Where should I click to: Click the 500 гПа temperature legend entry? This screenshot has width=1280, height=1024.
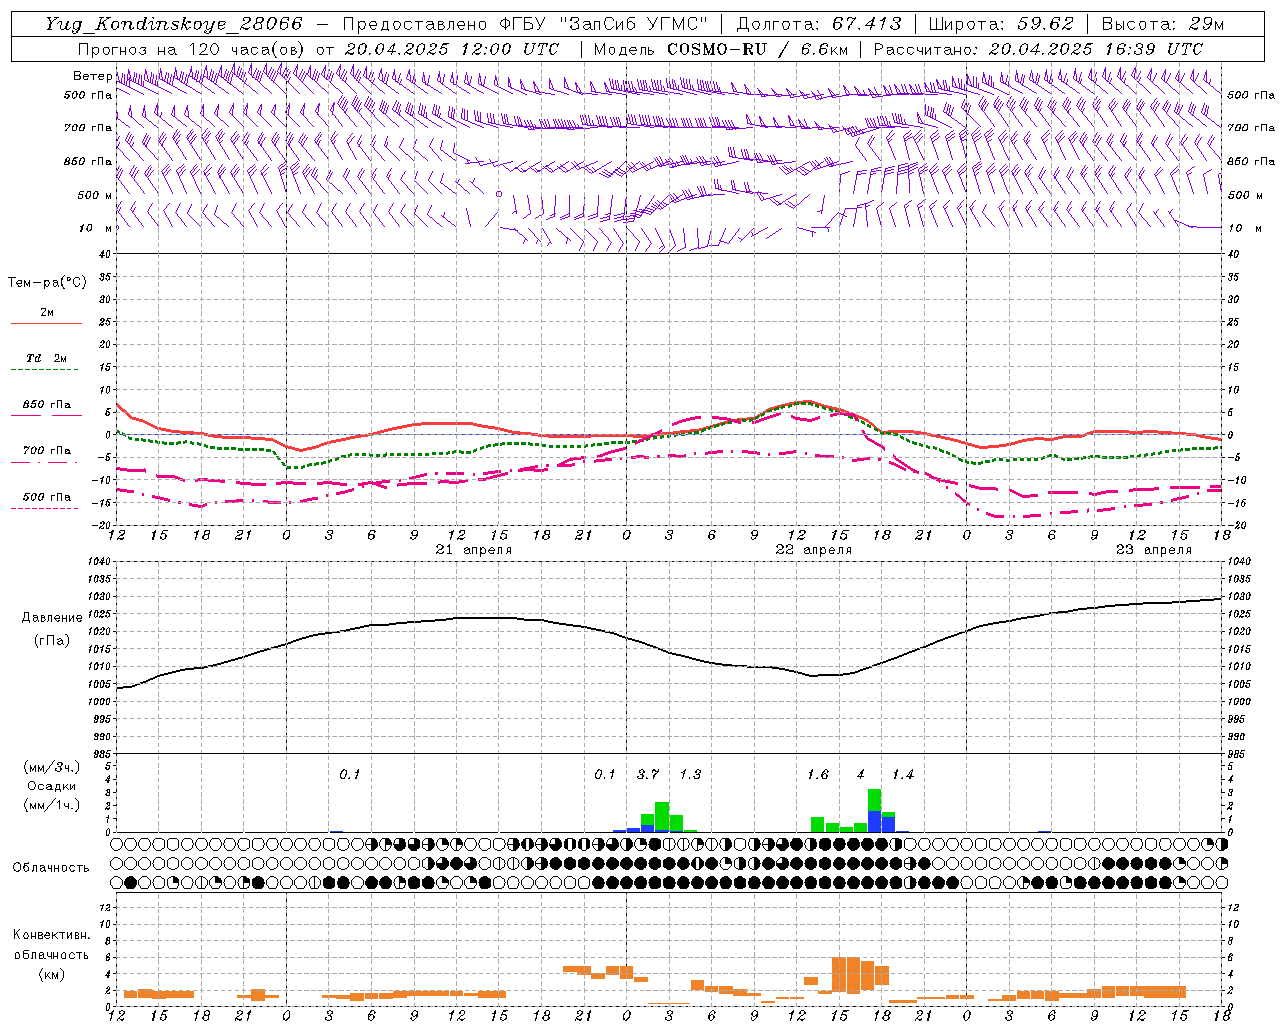point(47,497)
